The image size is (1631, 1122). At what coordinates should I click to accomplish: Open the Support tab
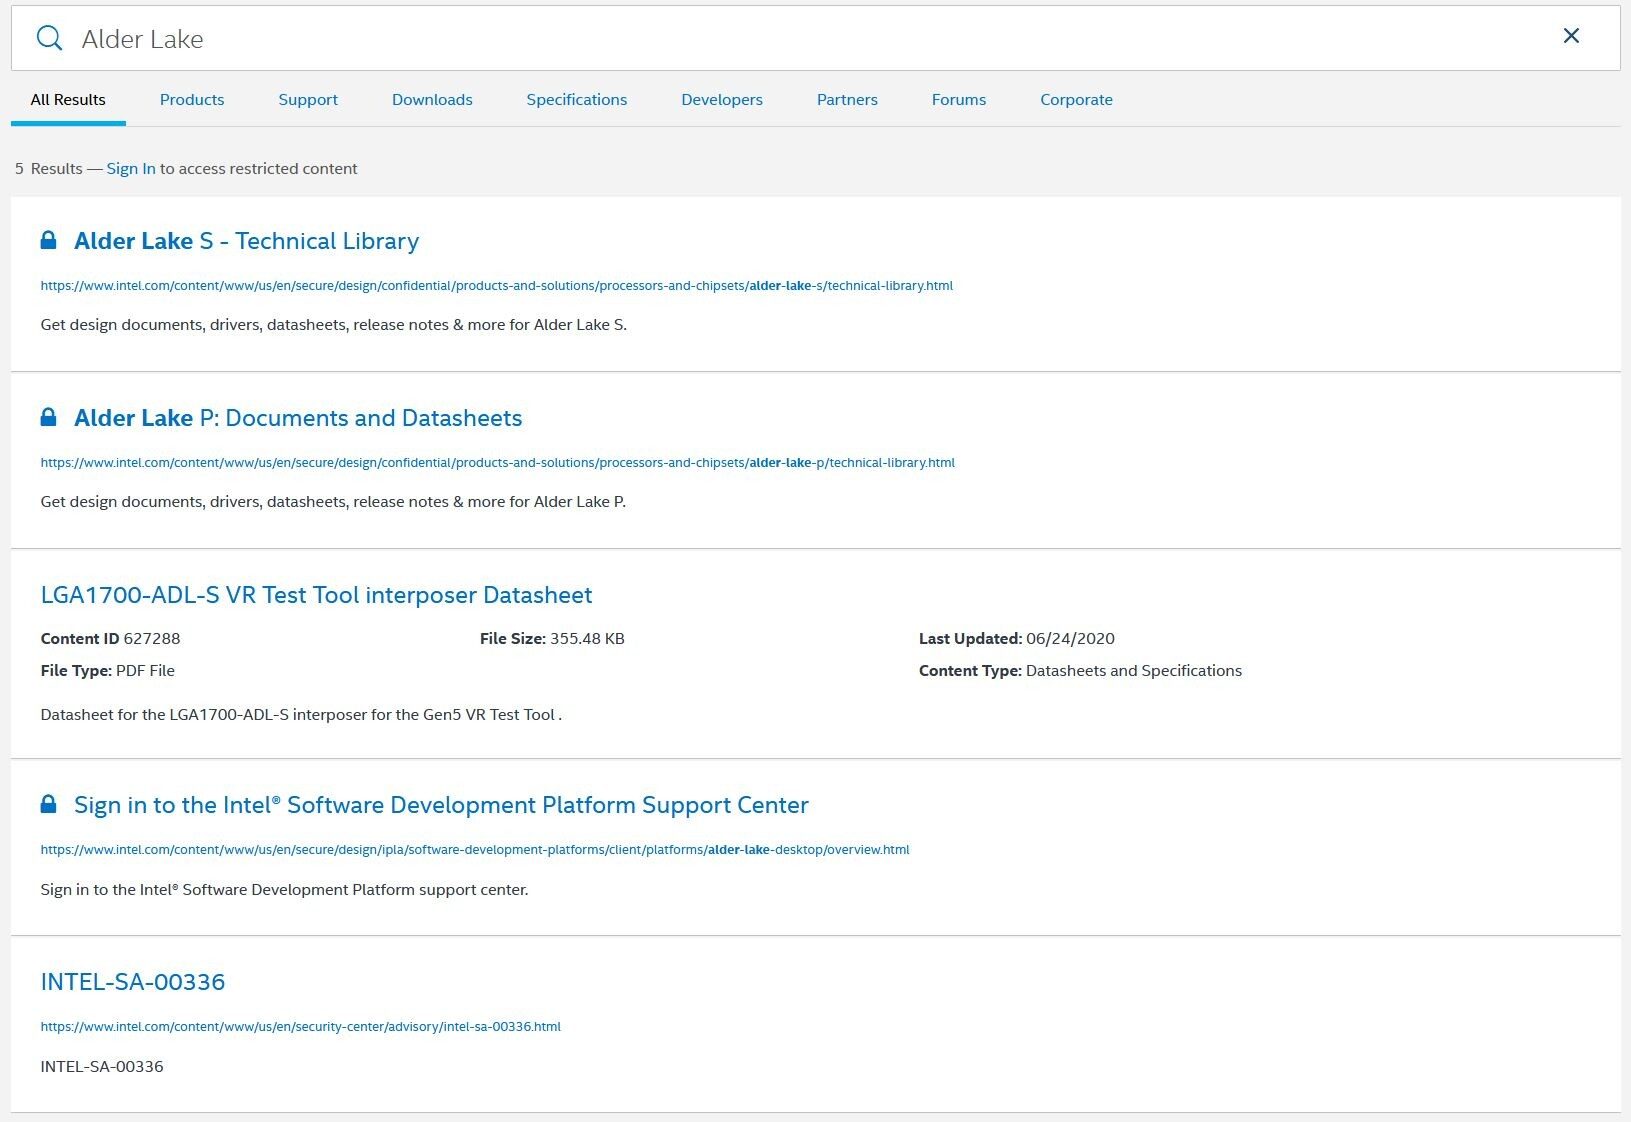308,100
